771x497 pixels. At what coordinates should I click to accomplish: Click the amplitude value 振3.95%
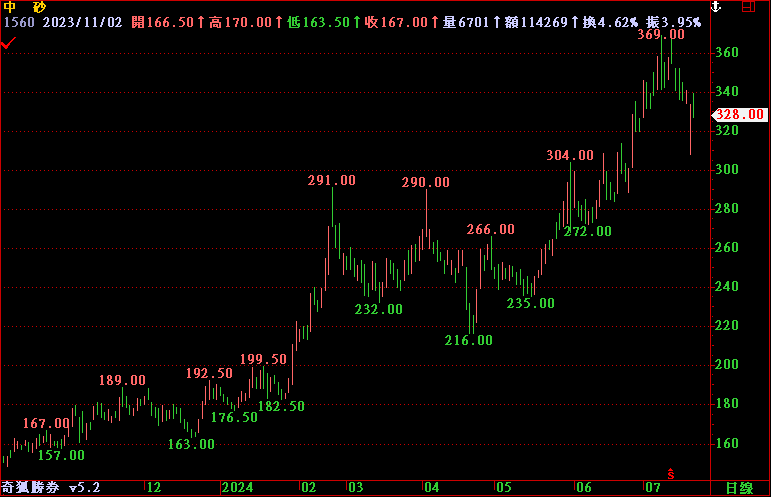coord(674,22)
